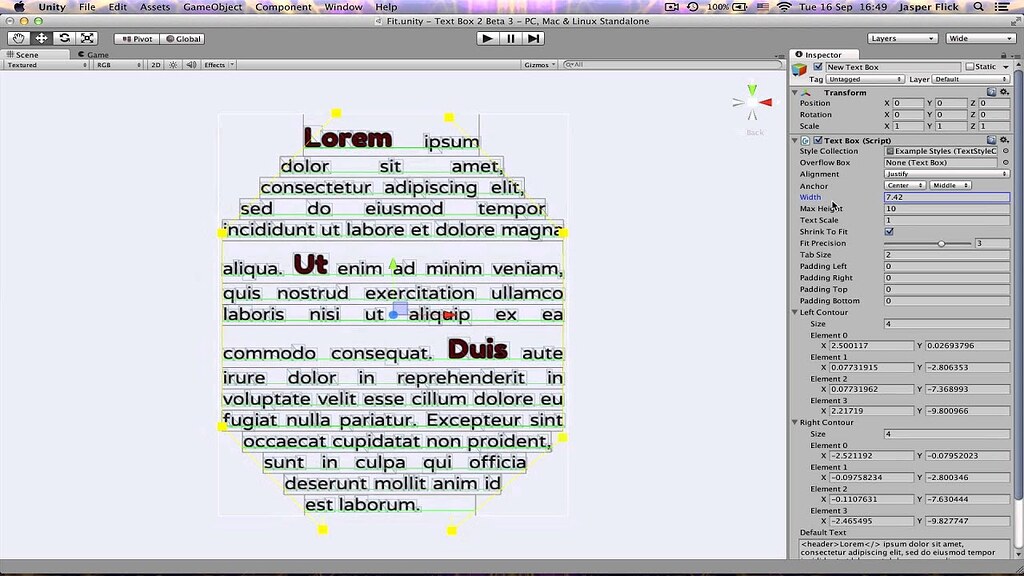Toggle scene audio in the Scene view bar

191,64
